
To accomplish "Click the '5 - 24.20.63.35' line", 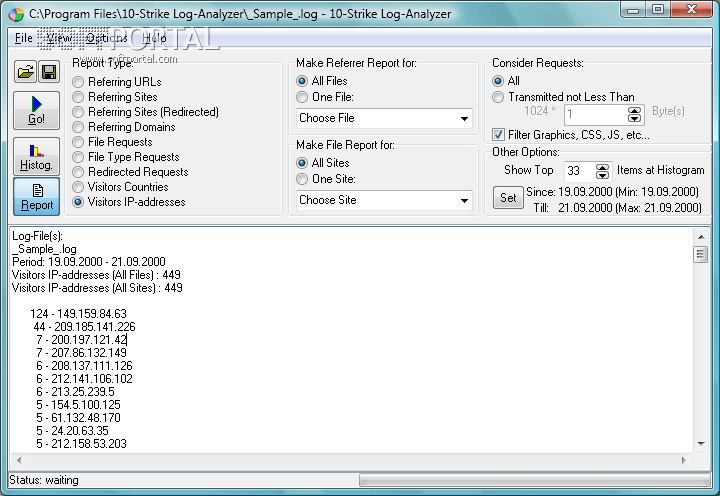I will coord(73,431).
